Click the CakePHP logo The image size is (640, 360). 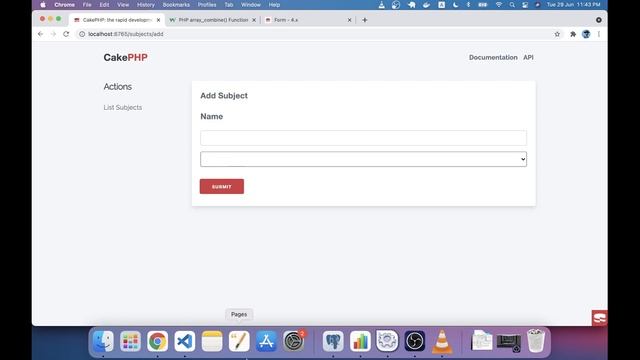(x=125, y=58)
